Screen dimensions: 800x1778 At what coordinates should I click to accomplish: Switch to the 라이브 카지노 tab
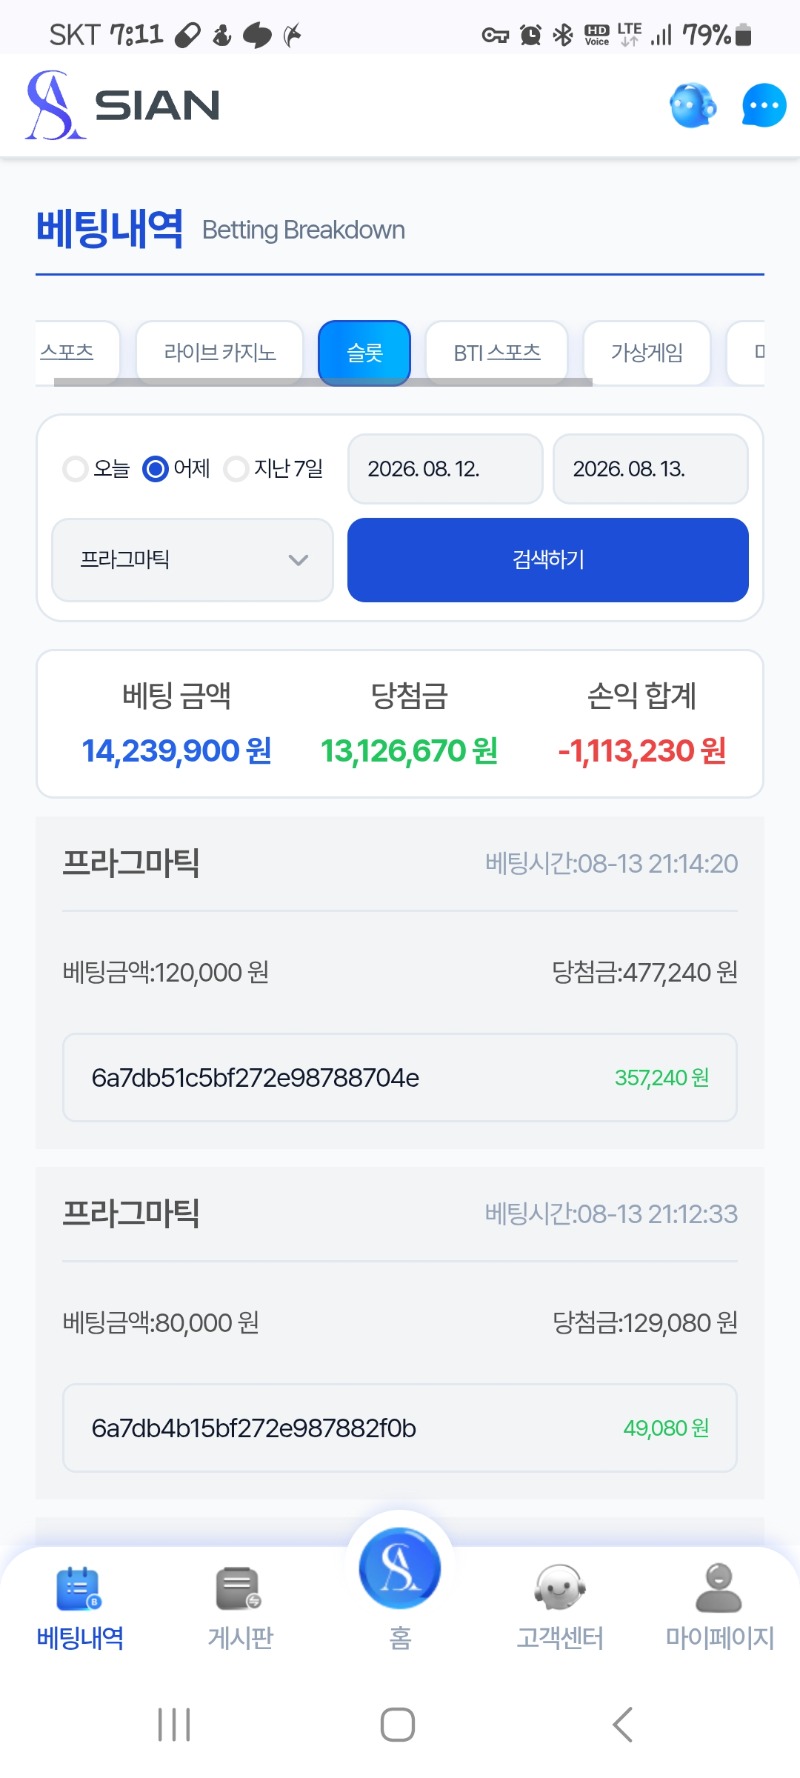click(220, 352)
